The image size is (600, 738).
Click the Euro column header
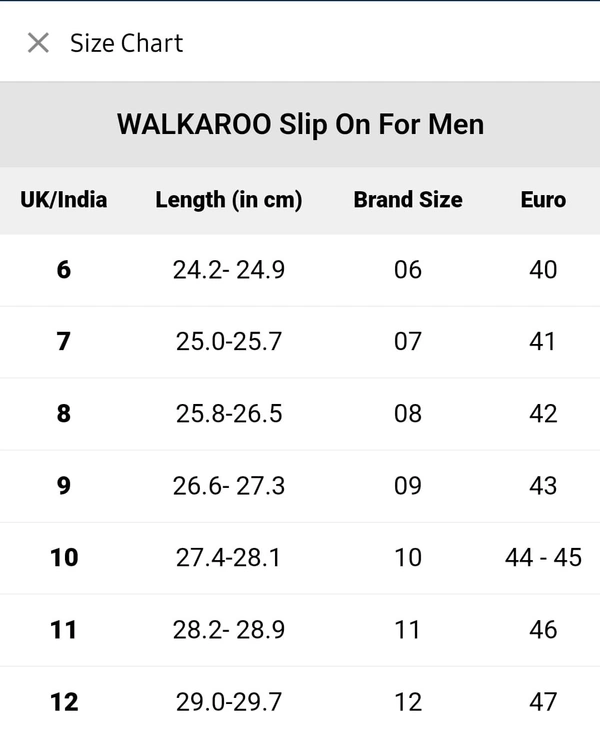543,199
